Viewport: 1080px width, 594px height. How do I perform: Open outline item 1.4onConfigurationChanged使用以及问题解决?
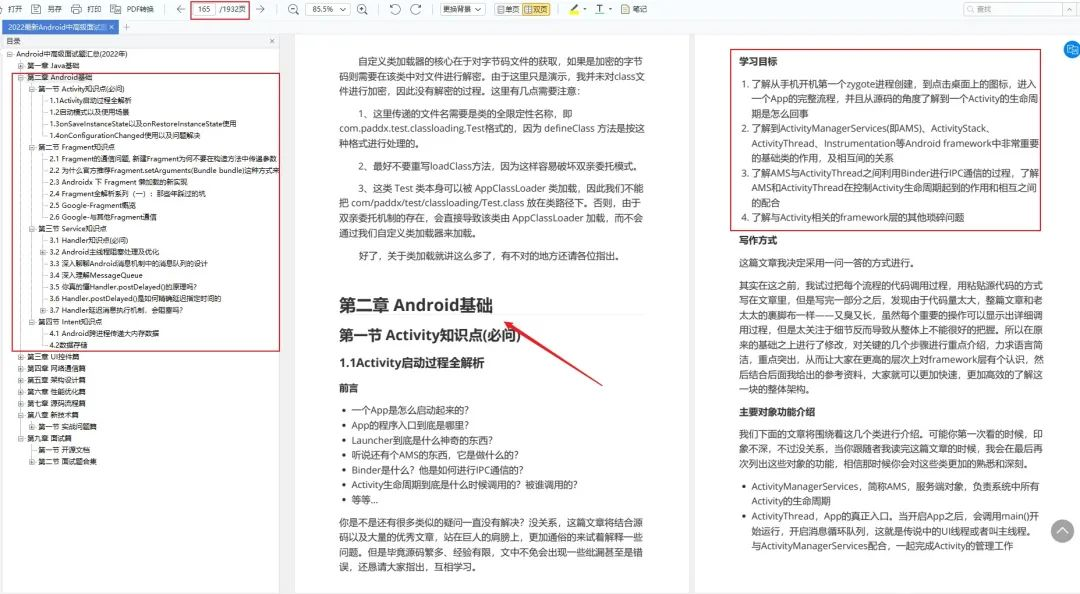[x=125, y=135]
